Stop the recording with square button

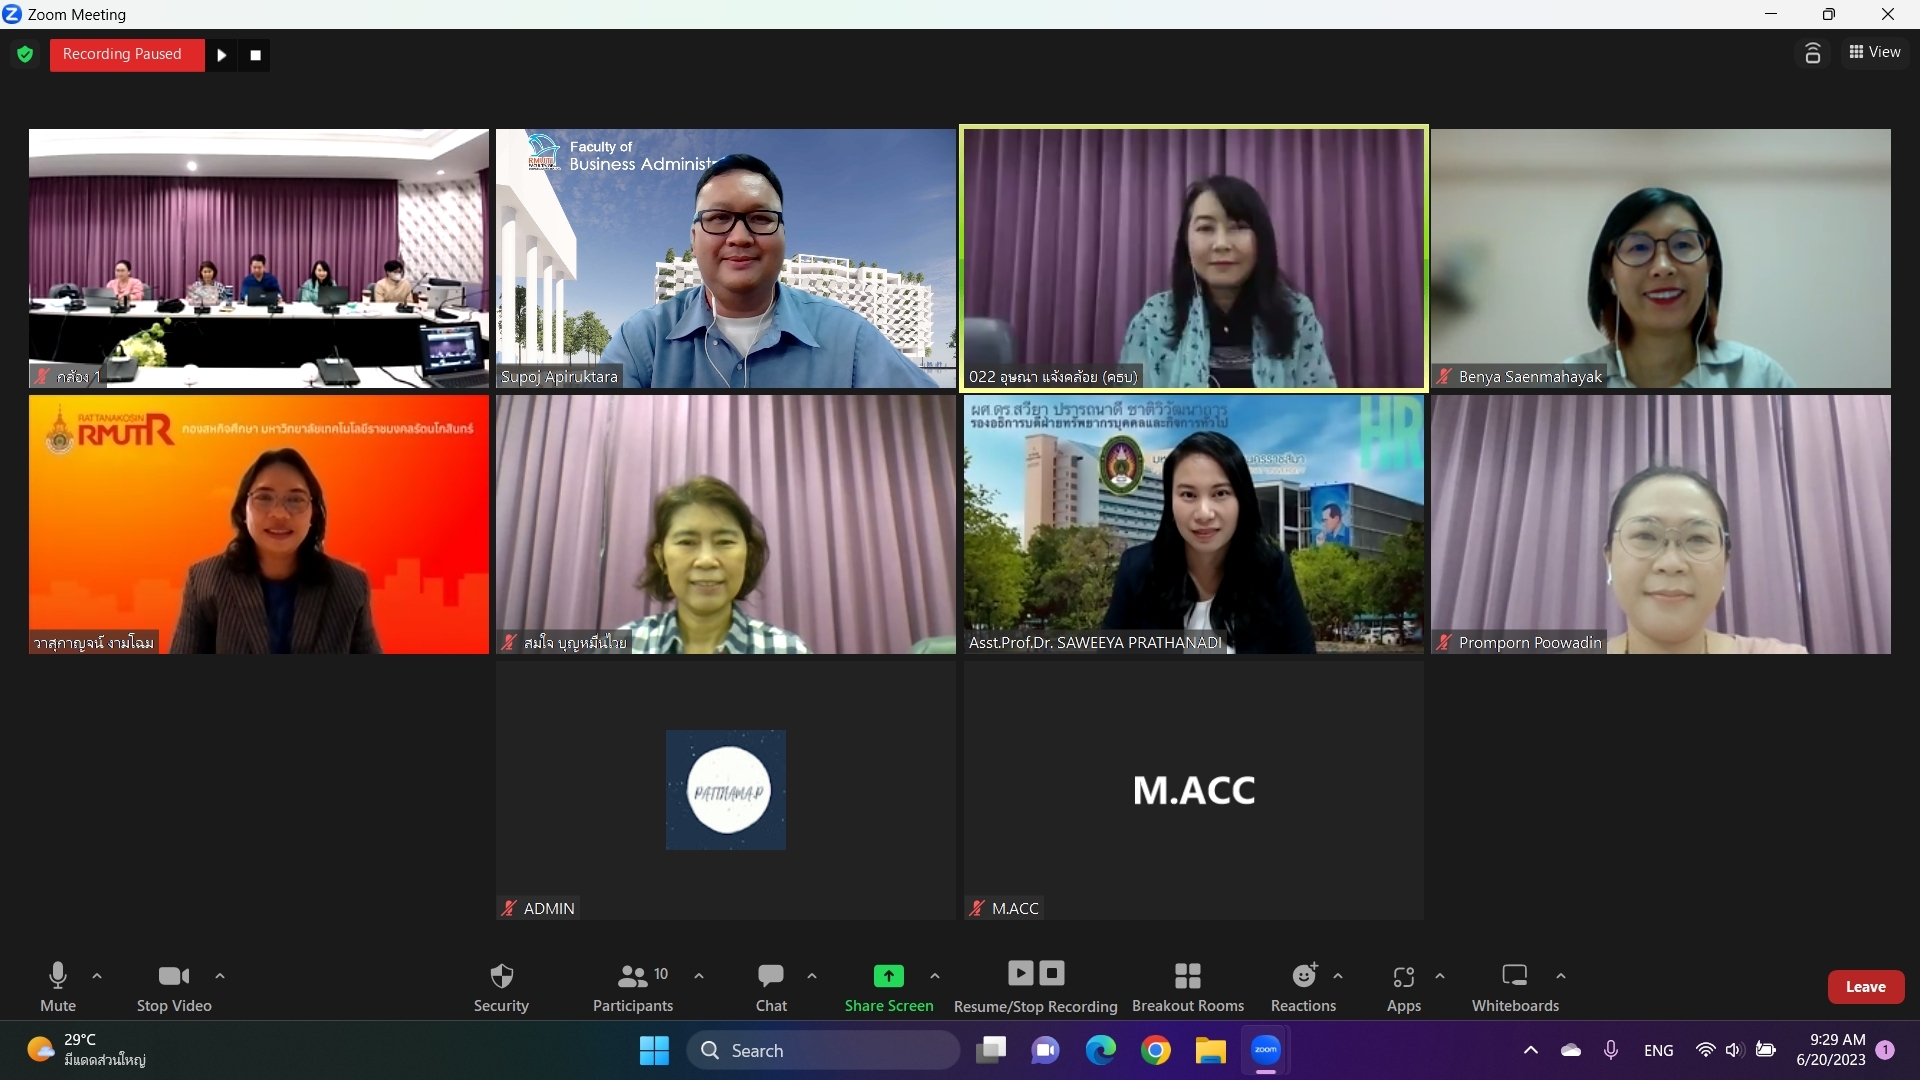point(256,55)
